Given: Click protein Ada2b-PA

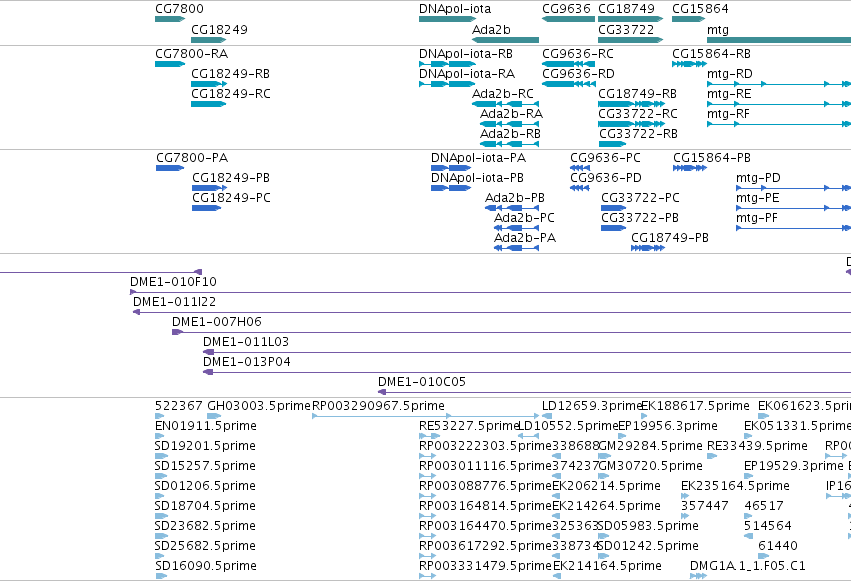Looking at the screenshot, I should click(x=525, y=238).
